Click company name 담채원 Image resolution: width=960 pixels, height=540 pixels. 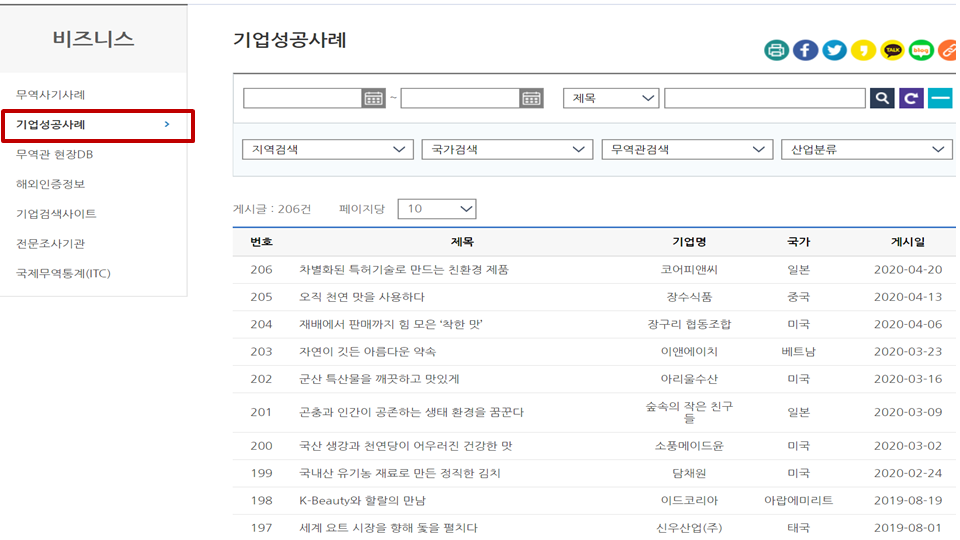[x=689, y=473]
